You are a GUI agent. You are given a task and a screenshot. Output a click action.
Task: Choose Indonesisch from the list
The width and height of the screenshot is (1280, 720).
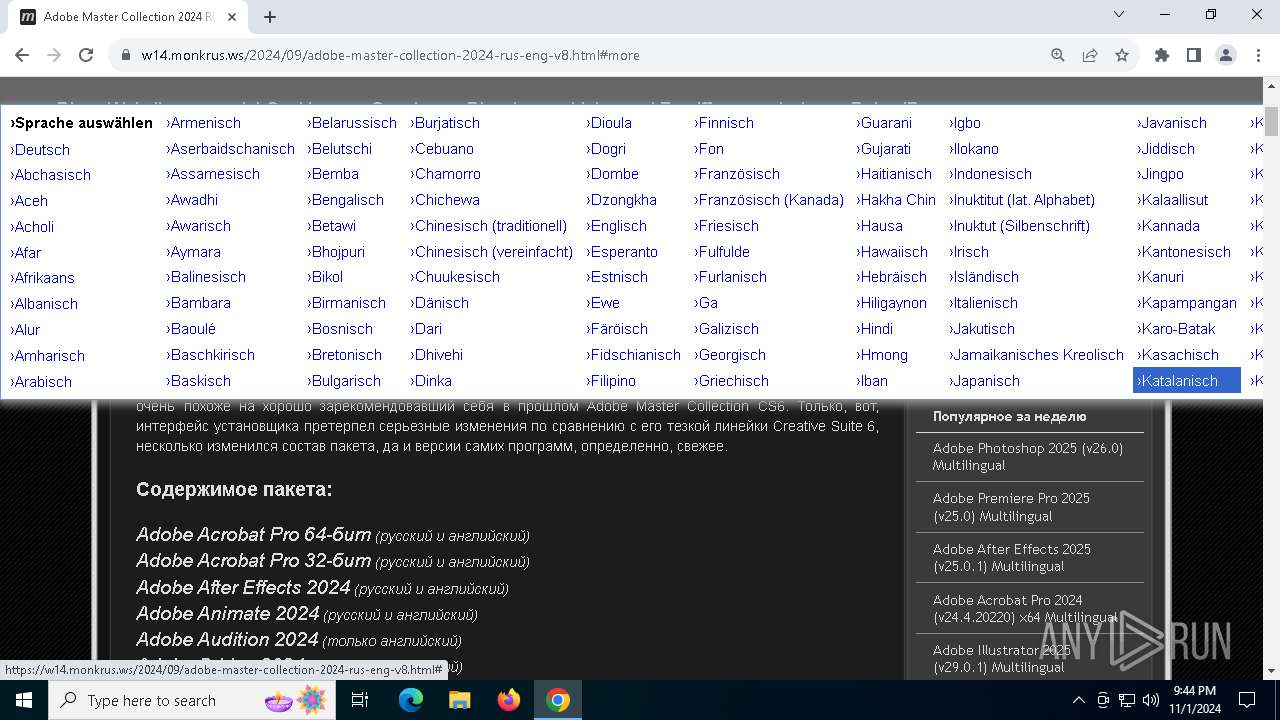tap(990, 174)
